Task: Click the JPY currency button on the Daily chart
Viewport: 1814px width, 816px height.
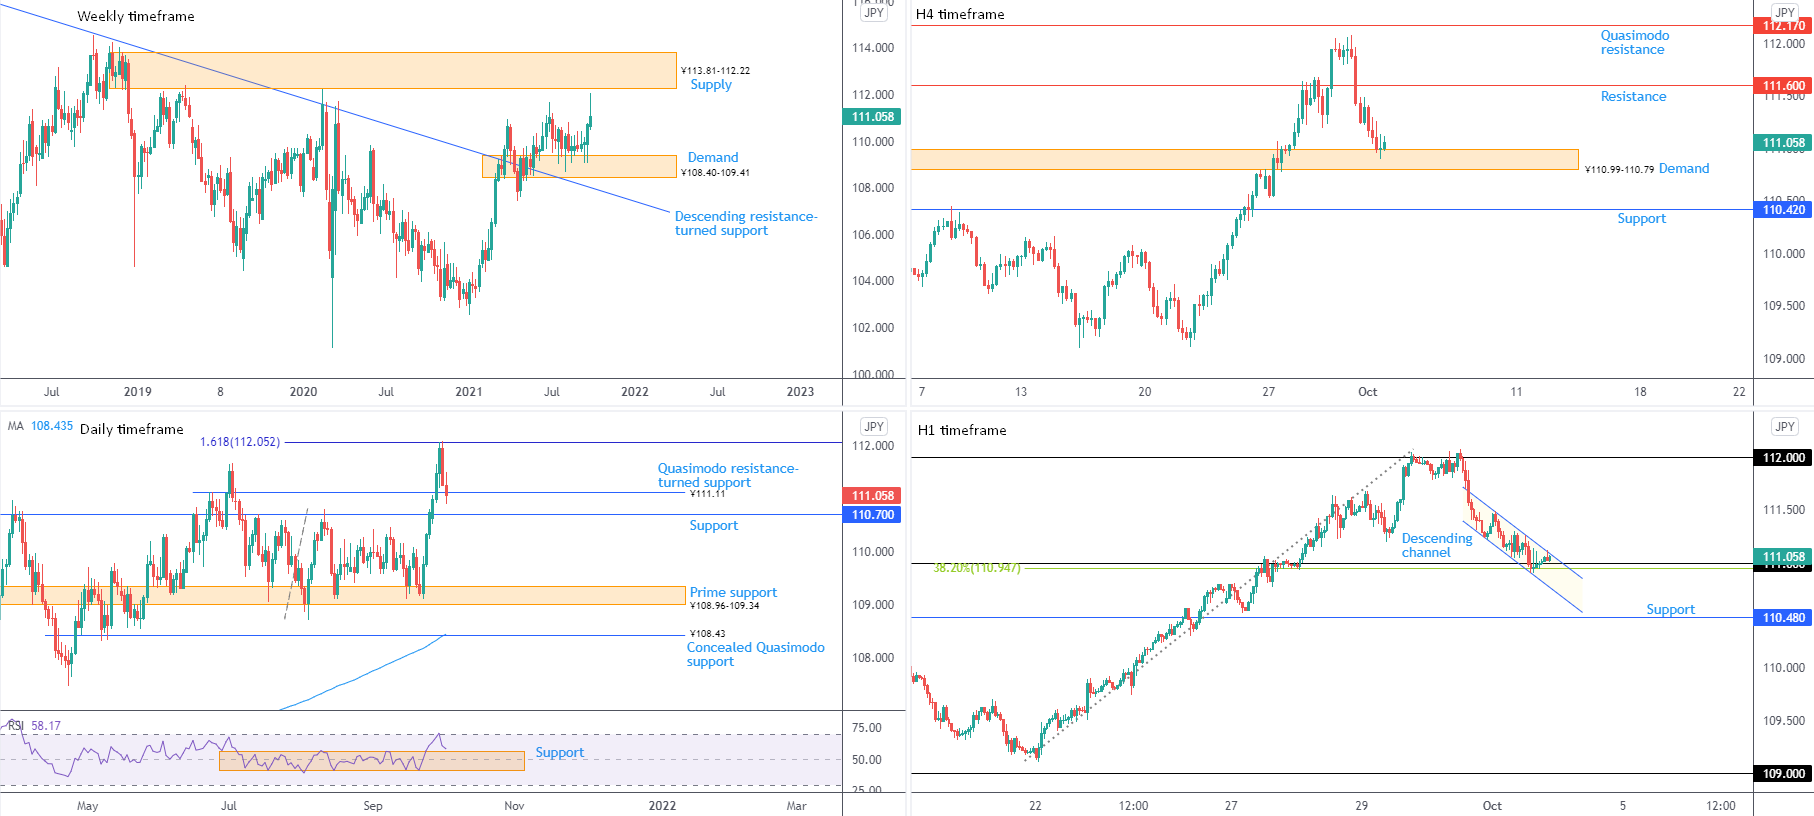Action: click(874, 426)
